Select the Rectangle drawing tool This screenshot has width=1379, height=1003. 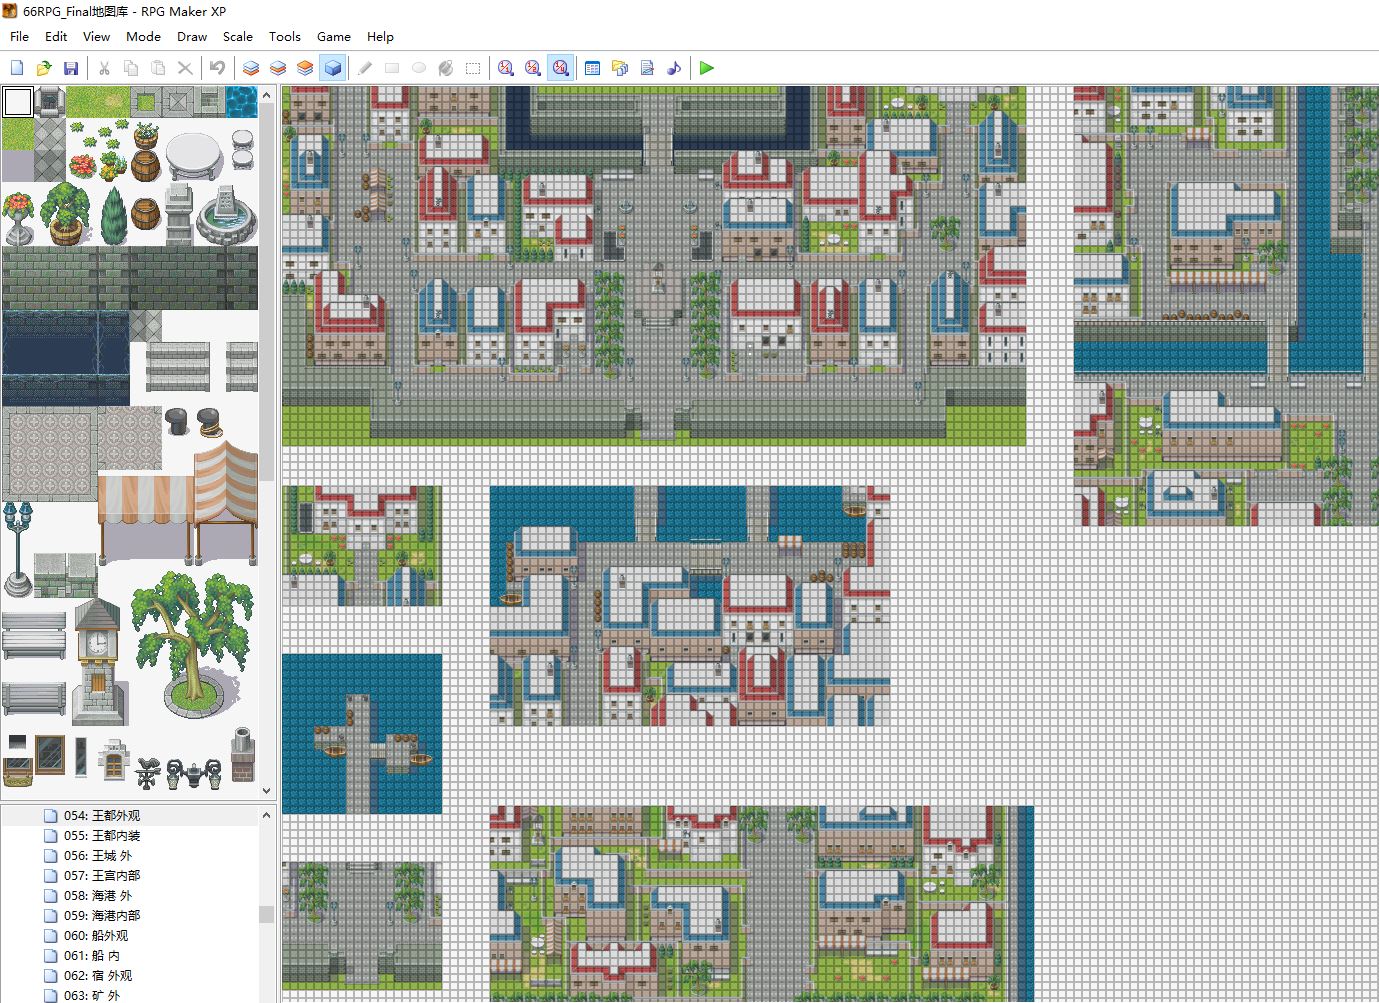(392, 68)
